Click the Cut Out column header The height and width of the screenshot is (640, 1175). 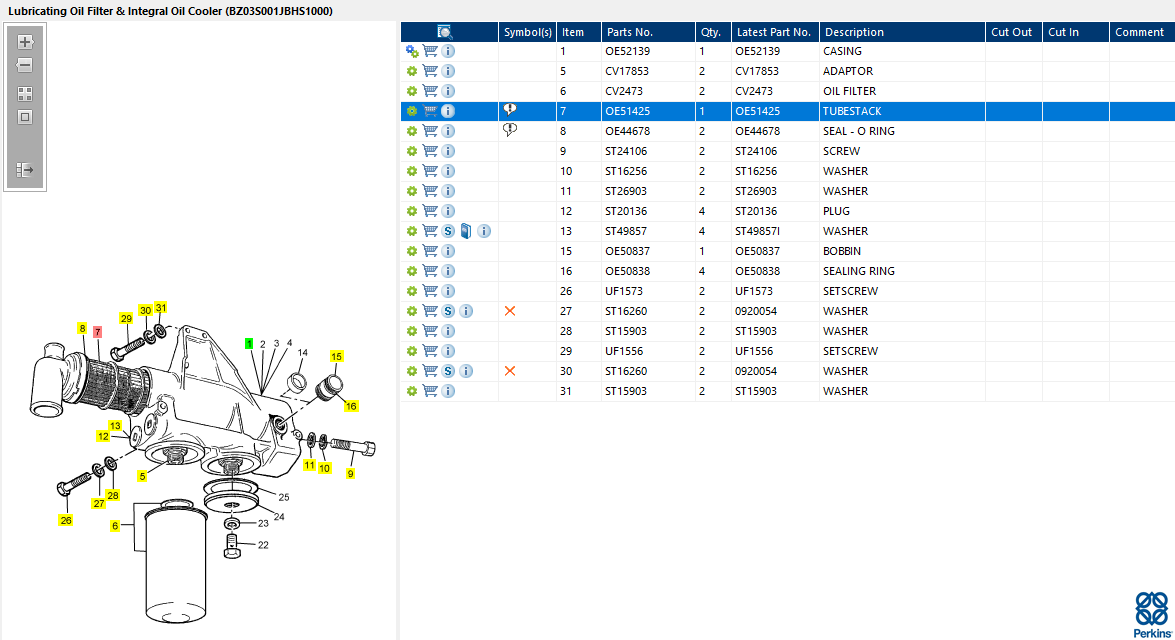point(1013,31)
